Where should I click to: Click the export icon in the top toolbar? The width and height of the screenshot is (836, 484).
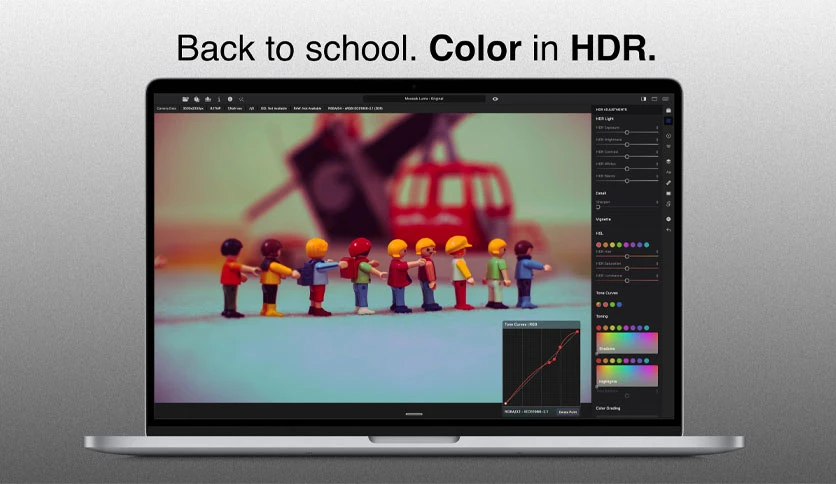tap(208, 99)
